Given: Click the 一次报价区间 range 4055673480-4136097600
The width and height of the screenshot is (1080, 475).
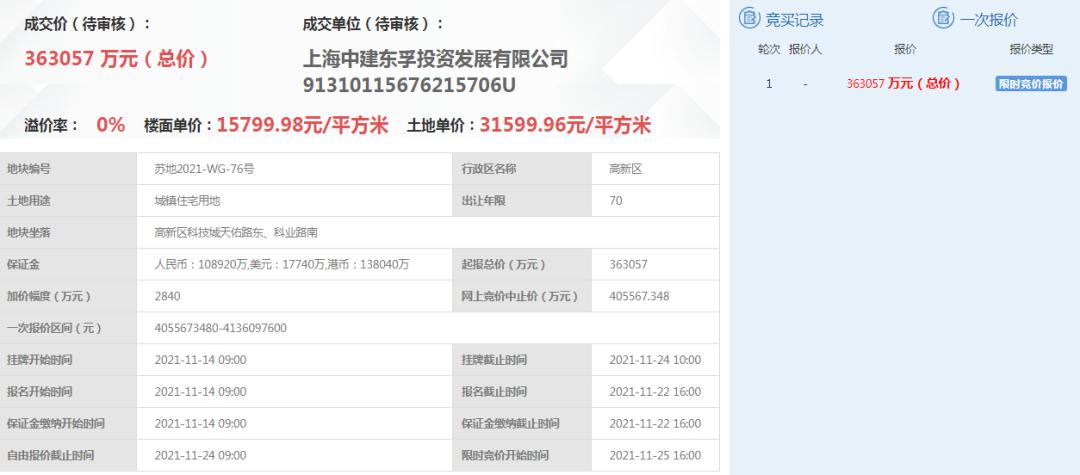Looking at the screenshot, I should pyautogui.click(x=221, y=328).
